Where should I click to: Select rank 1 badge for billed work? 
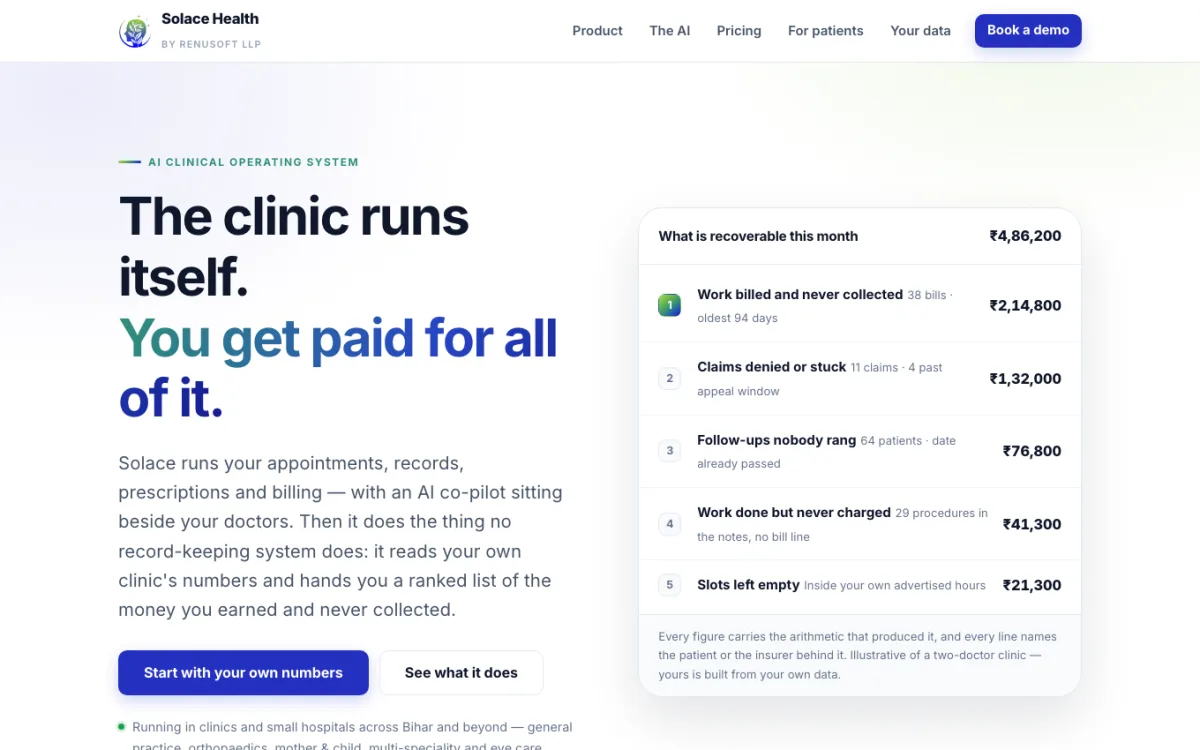[670, 305]
